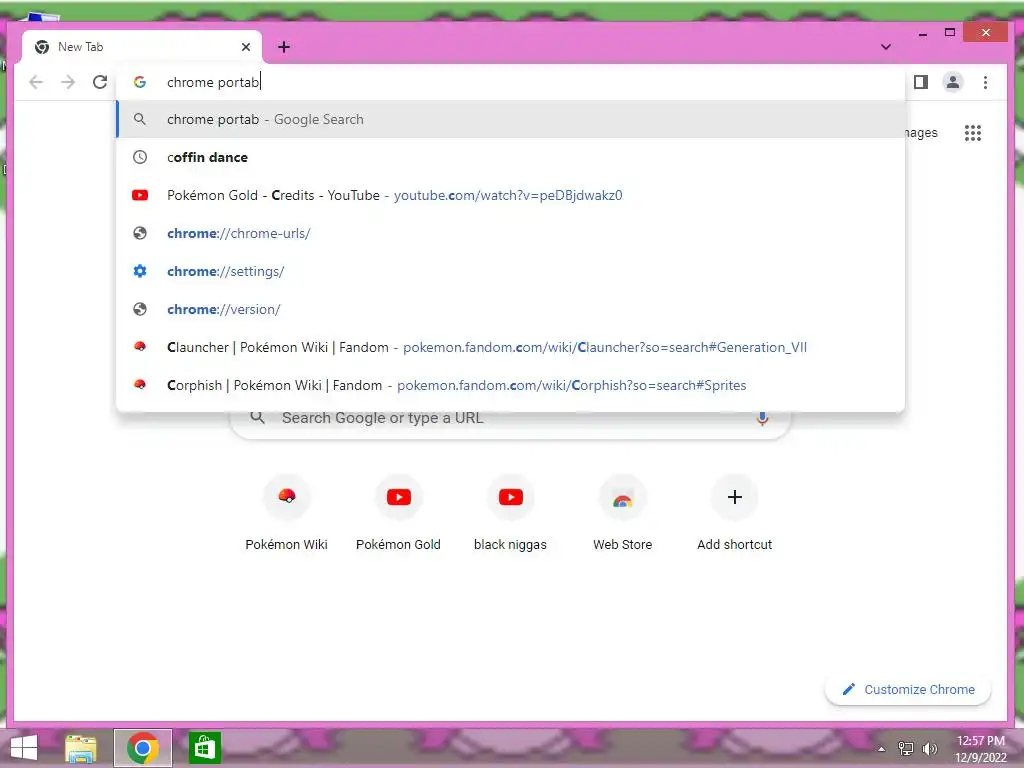
Task: Click the globe icon beside chrome://version/
Action: point(140,309)
